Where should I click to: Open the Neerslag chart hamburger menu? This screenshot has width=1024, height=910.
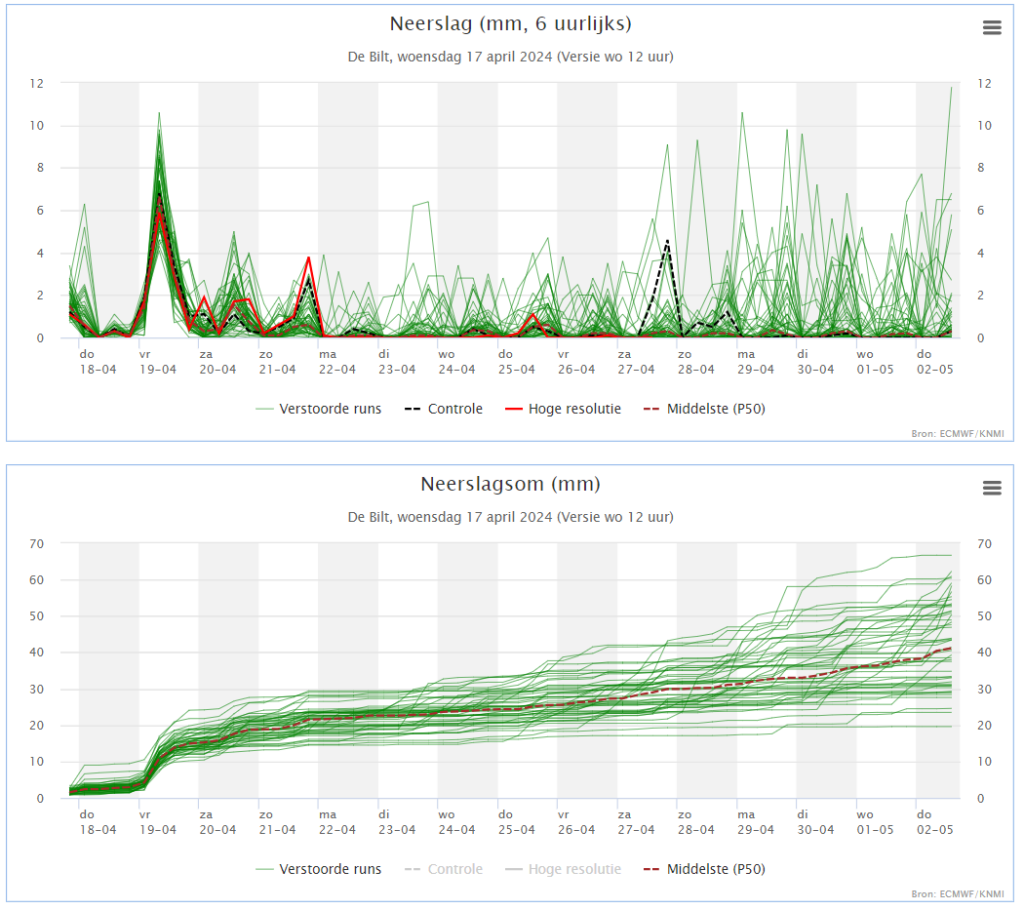click(x=991, y=27)
